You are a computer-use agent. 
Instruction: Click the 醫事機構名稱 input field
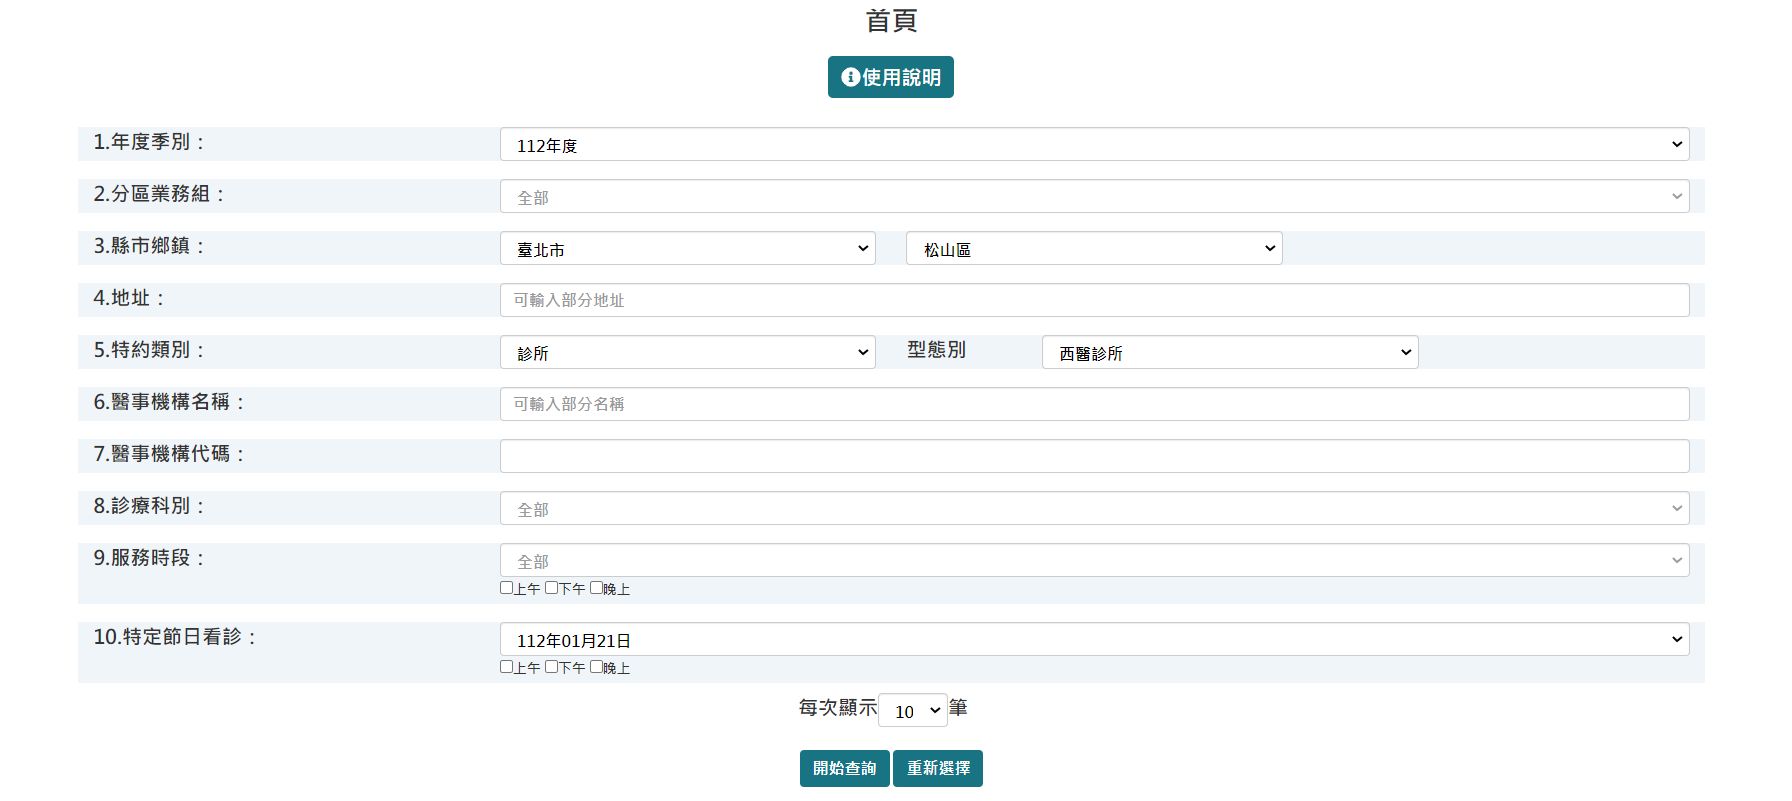(1094, 404)
